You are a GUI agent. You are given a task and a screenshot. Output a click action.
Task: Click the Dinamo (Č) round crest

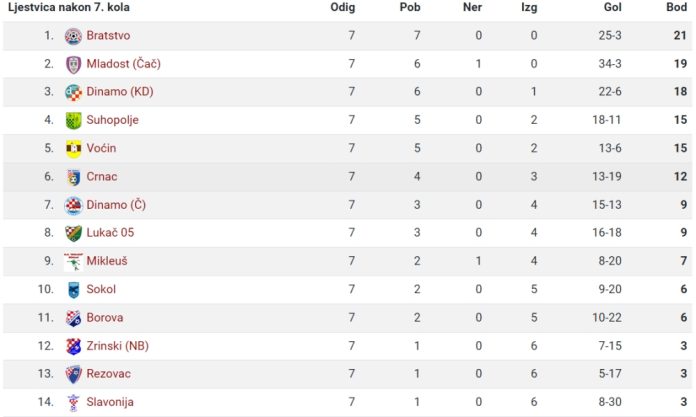click(73, 205)
